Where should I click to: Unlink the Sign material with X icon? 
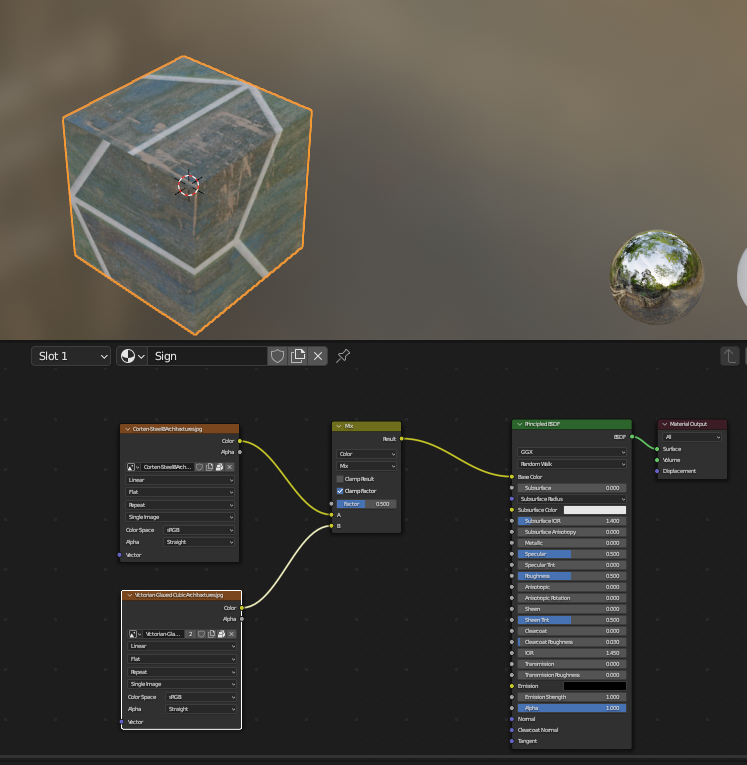click(318, 356)
